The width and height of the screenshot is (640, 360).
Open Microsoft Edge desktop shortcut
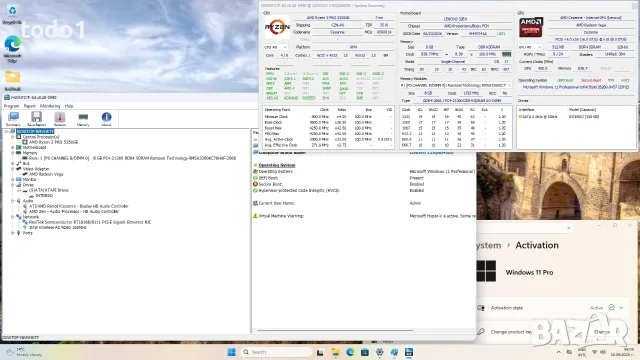pos(12,49)
